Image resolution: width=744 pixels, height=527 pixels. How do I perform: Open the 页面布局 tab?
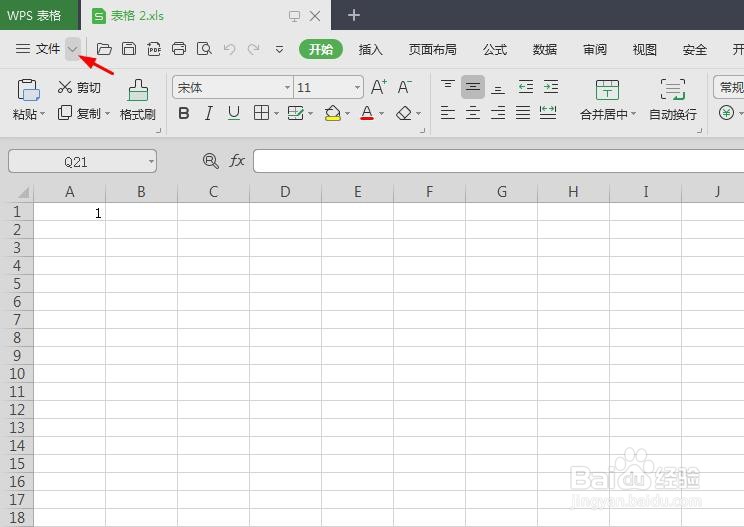(x=432, y=49)
